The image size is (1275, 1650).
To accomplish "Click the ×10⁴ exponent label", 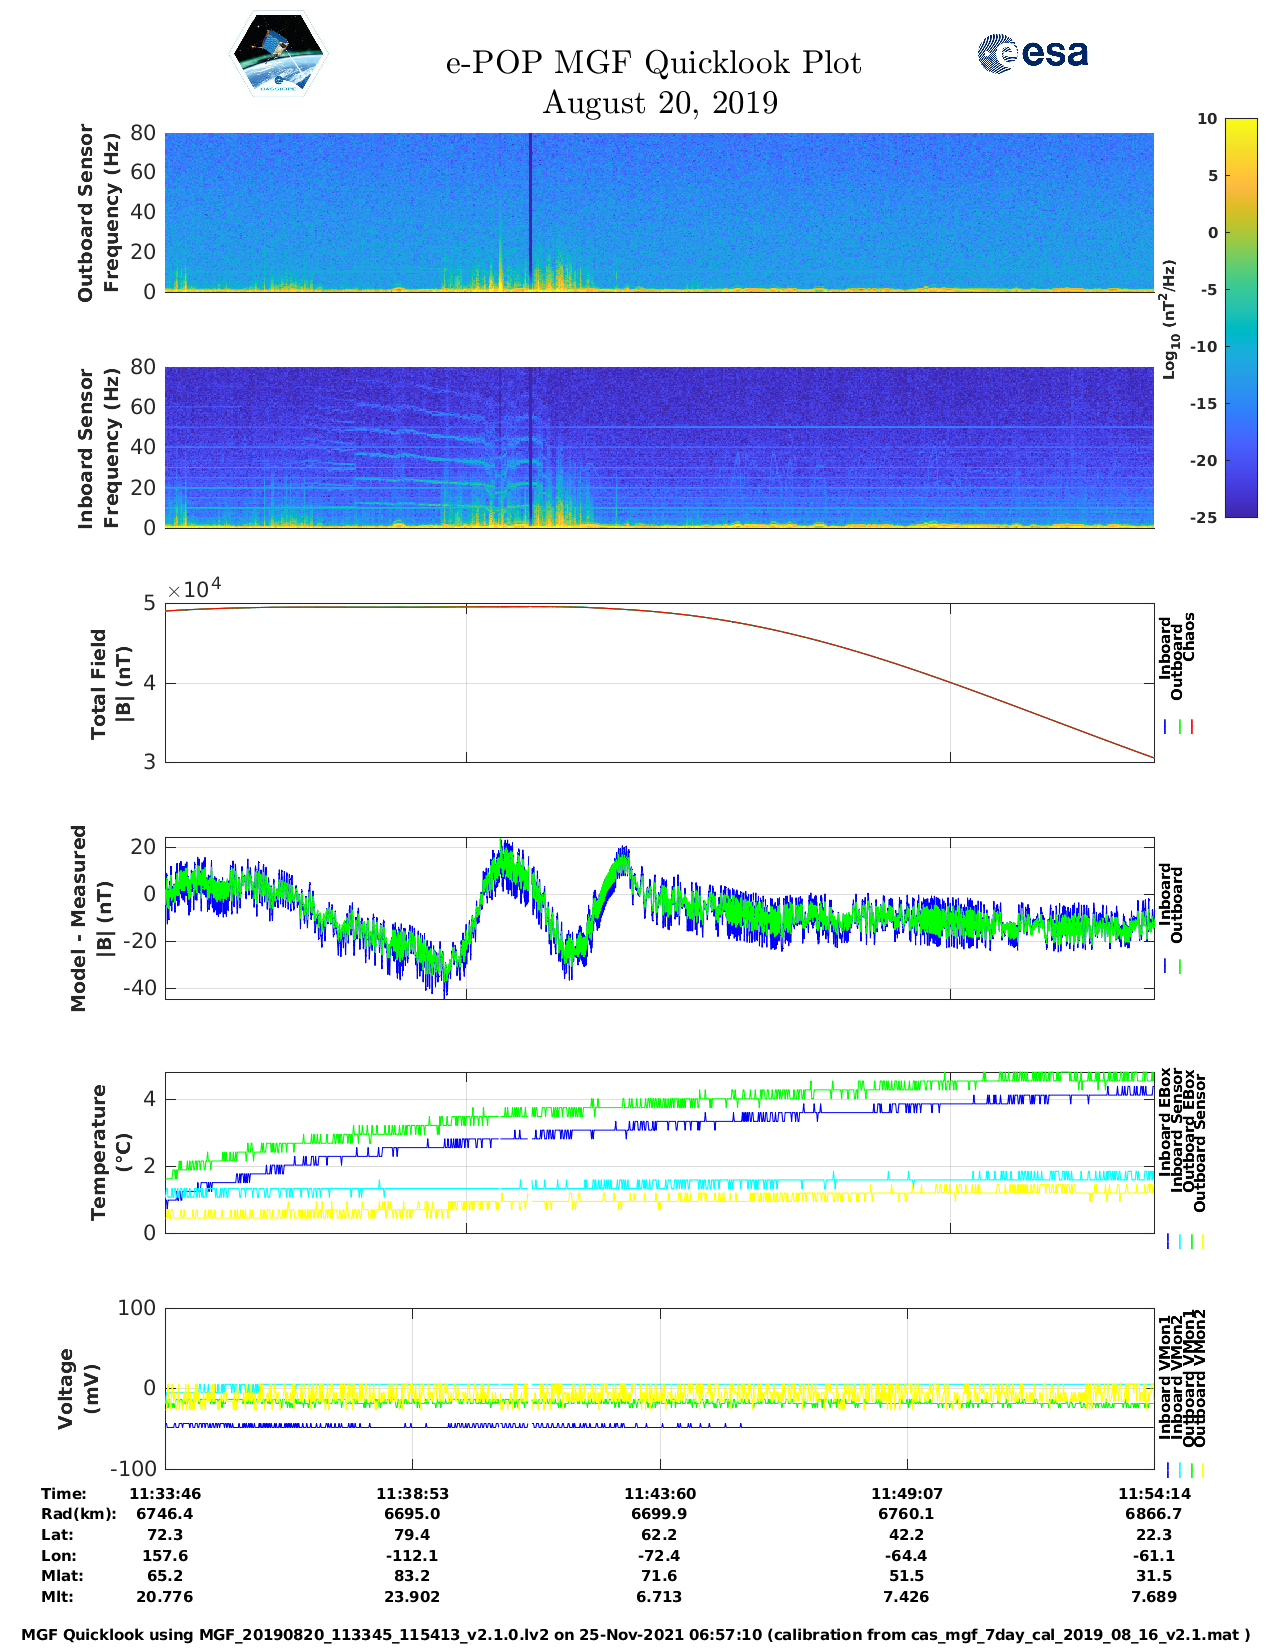I will (x=194, y=589).
